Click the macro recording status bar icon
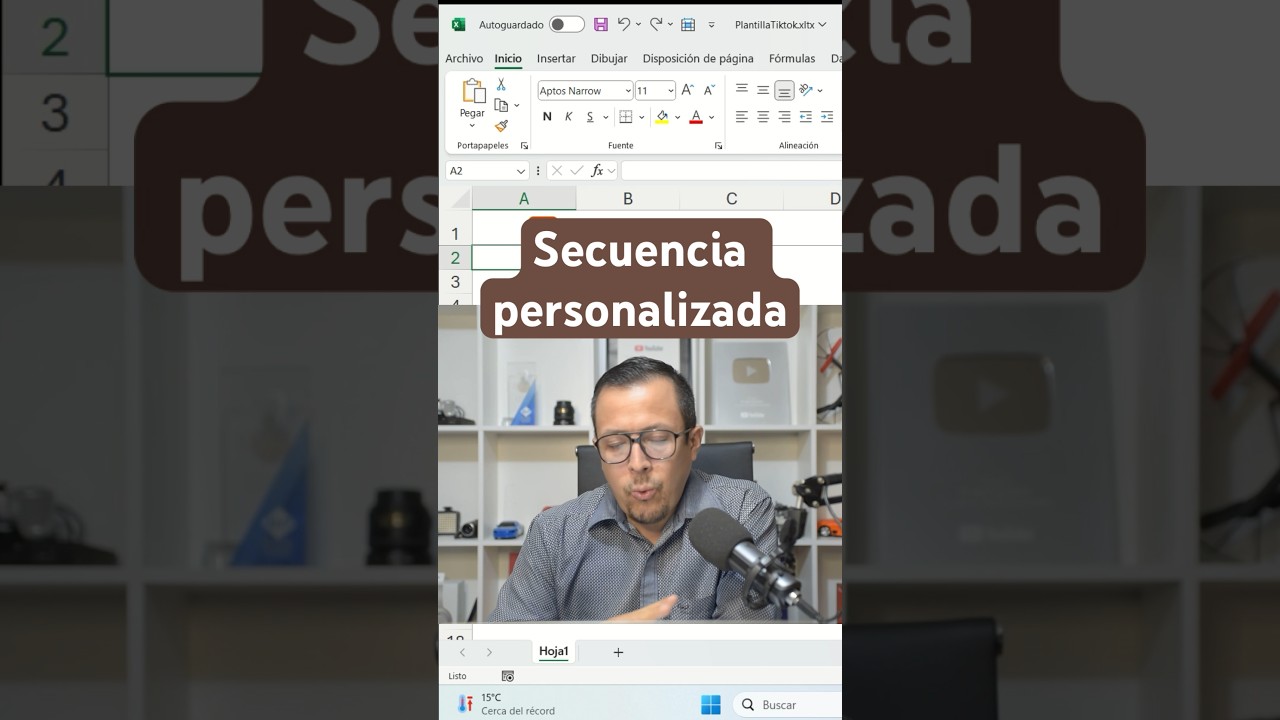Viewport: 1280px width, 720px height. pos(508,676)
